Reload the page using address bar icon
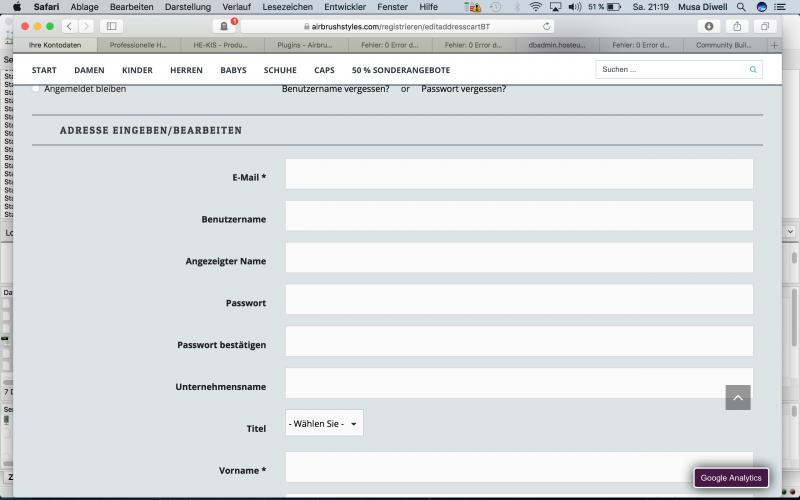This screenshot has width=800, height=500. click(x=547, y=26)
